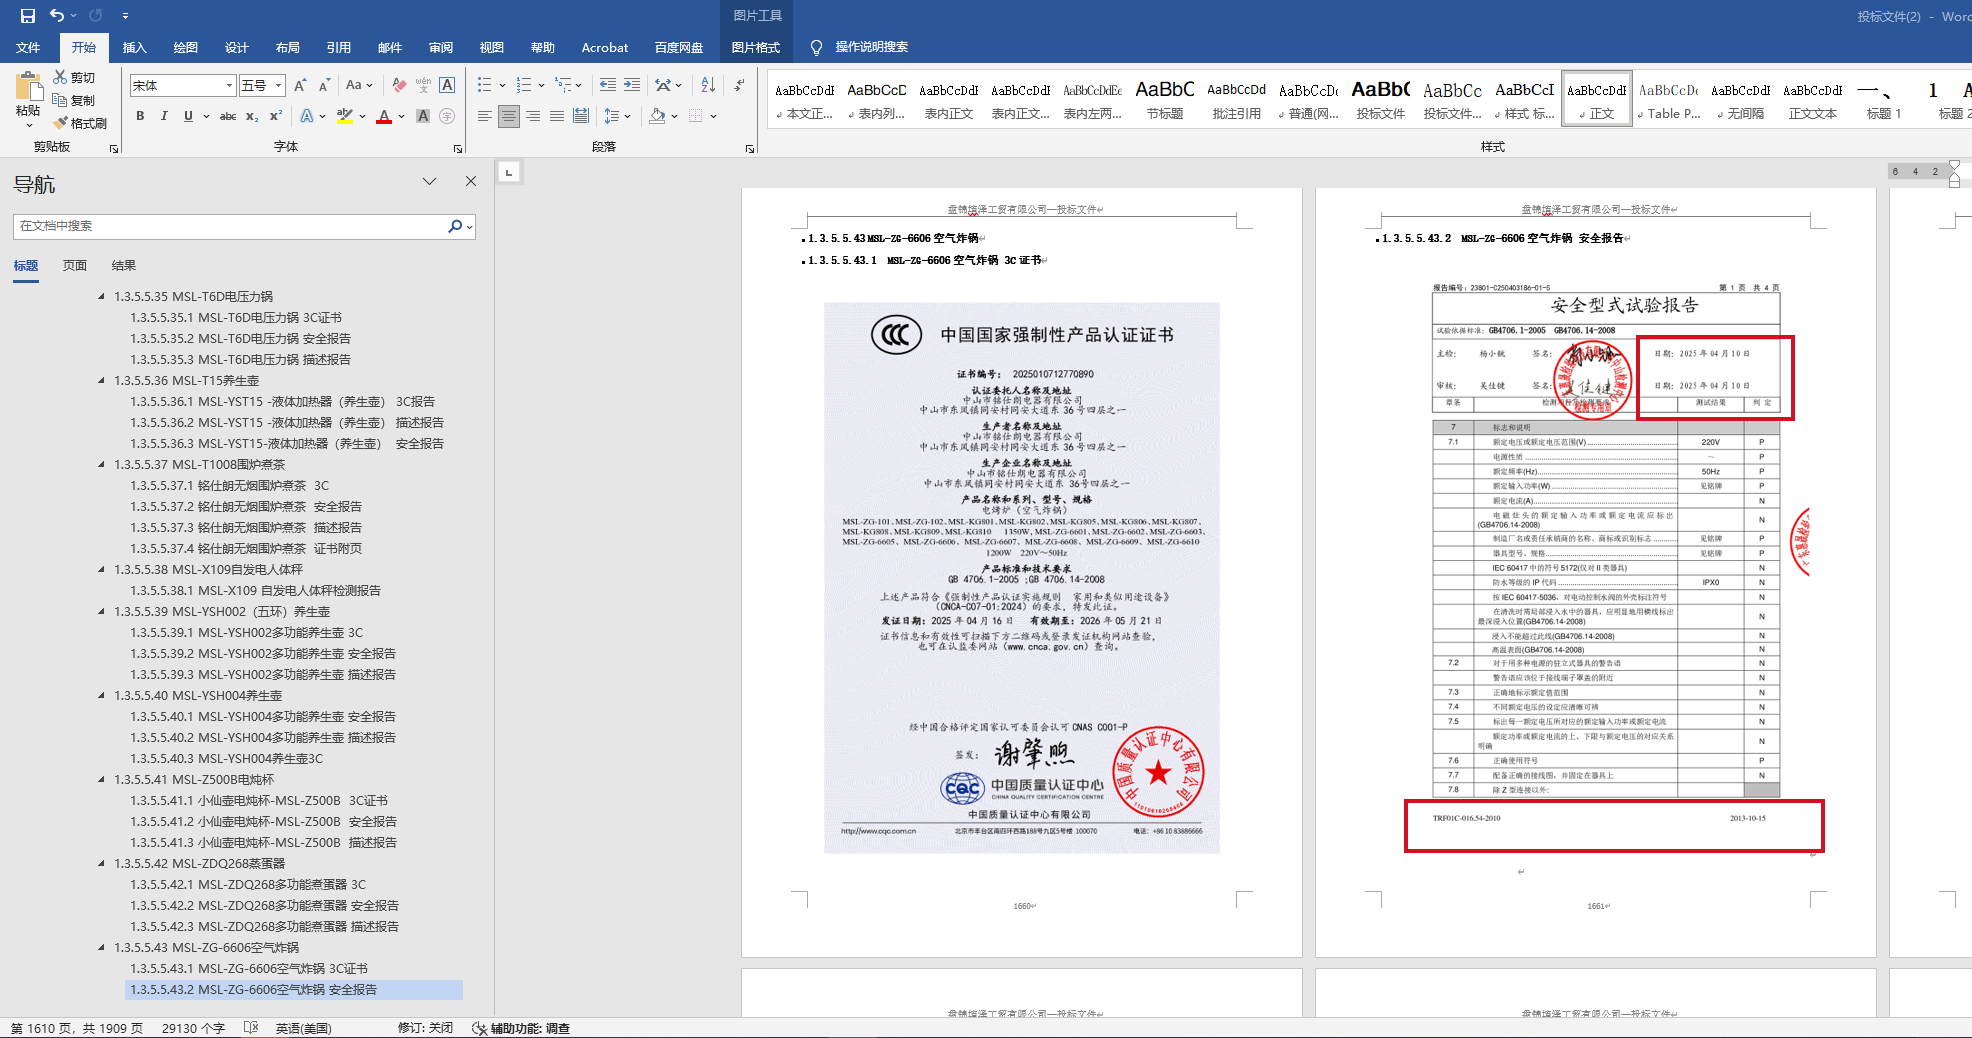Viewport: 1972px width, 1038px height.
Task: Close the navigation pane
Action: click(471, 181)
